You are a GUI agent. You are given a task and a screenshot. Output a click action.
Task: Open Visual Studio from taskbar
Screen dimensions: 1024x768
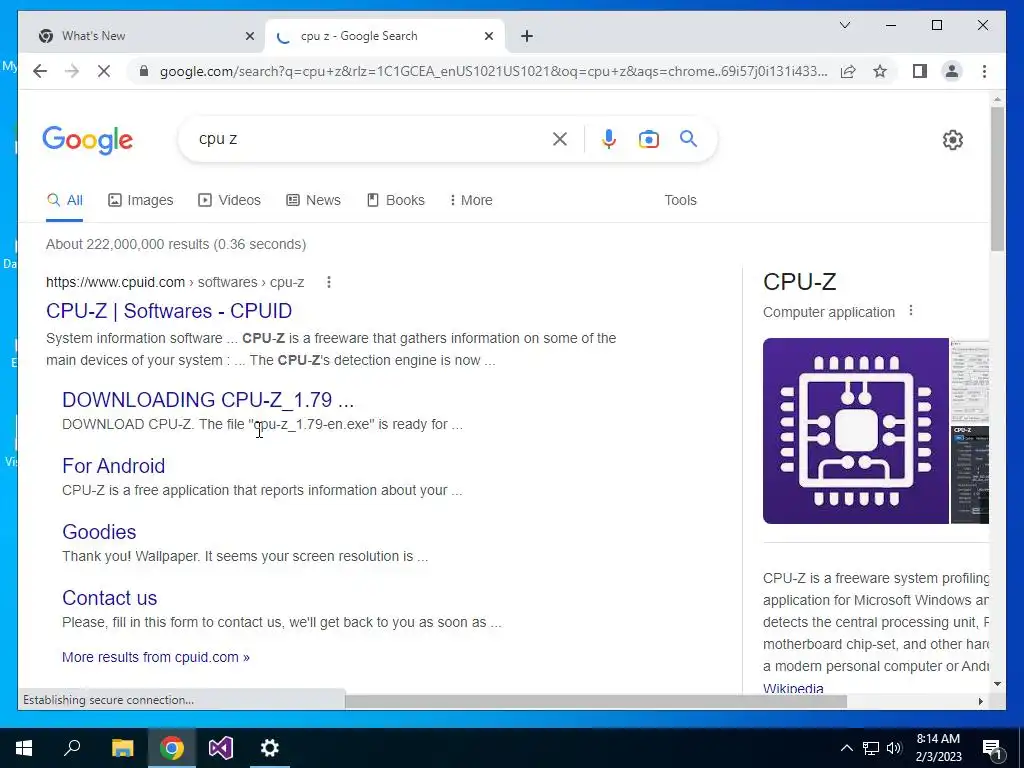coord(221,748)
